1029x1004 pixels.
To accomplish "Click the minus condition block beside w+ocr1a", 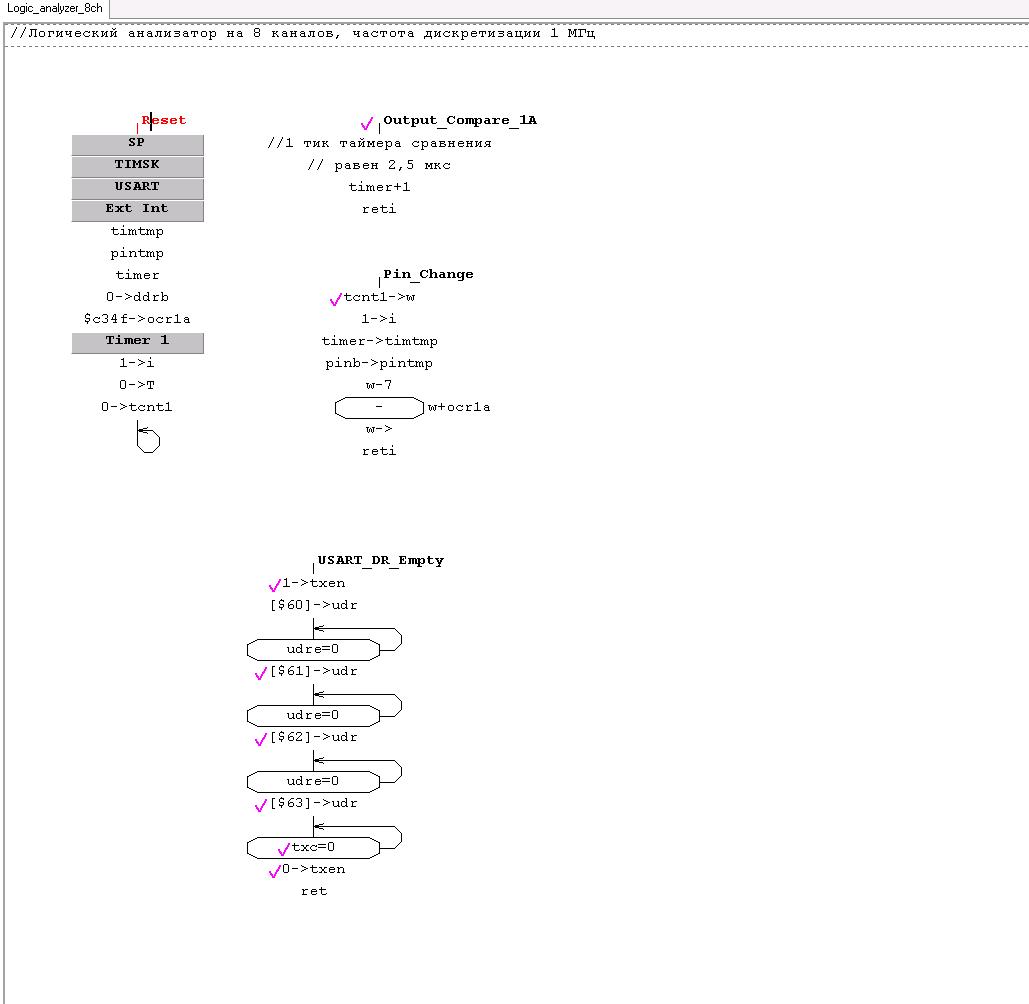I will pyautogui.click(x=379, y=408).
